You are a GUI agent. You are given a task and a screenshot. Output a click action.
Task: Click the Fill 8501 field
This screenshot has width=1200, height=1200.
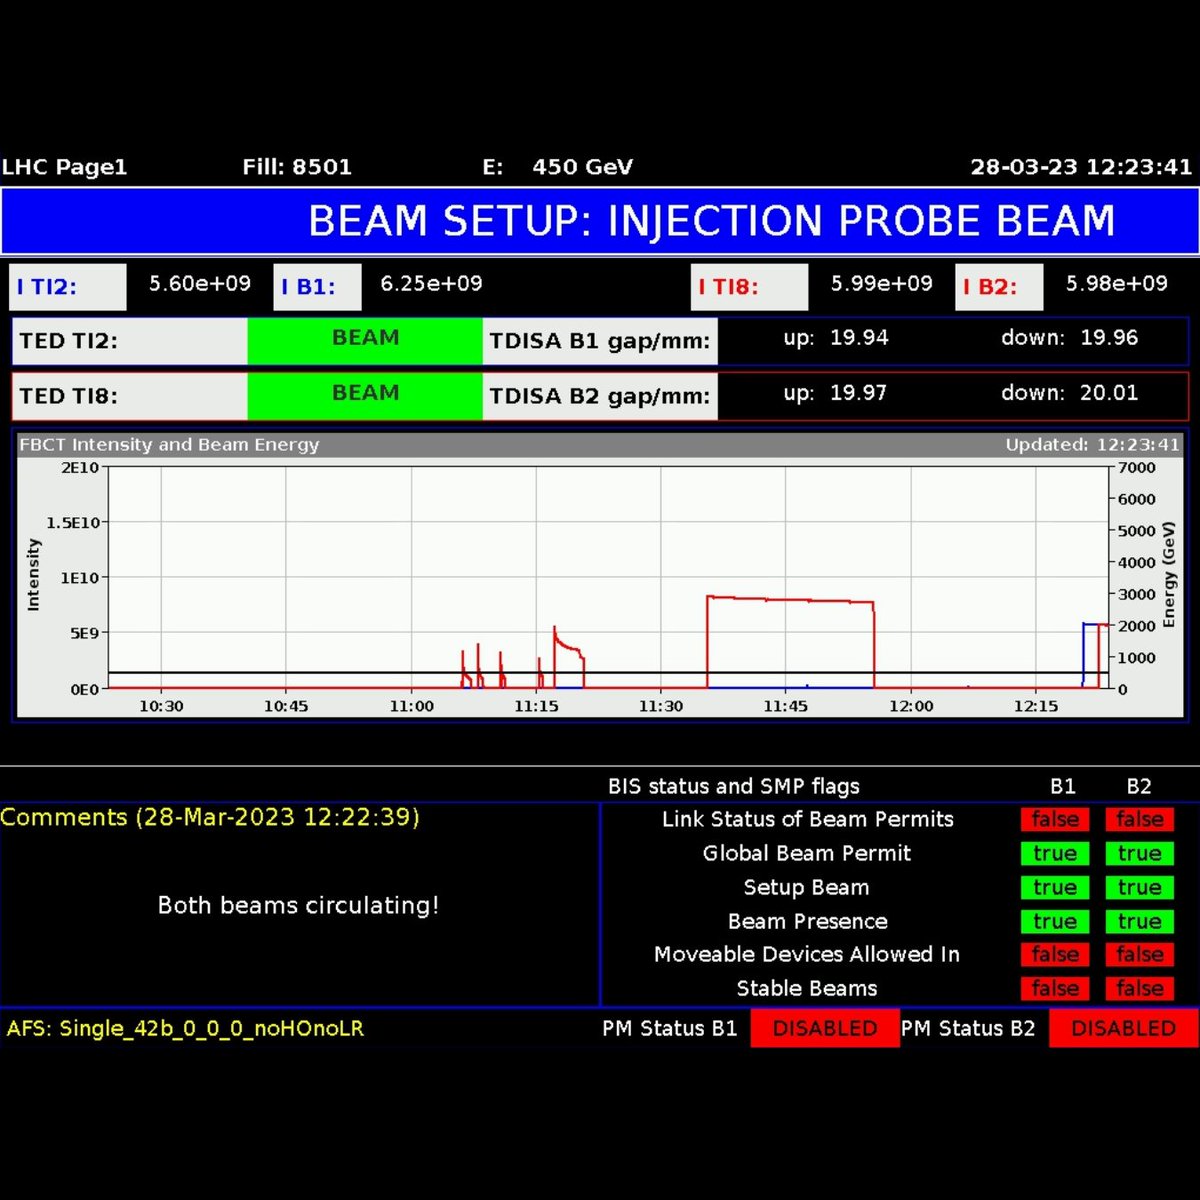[295, 167]
